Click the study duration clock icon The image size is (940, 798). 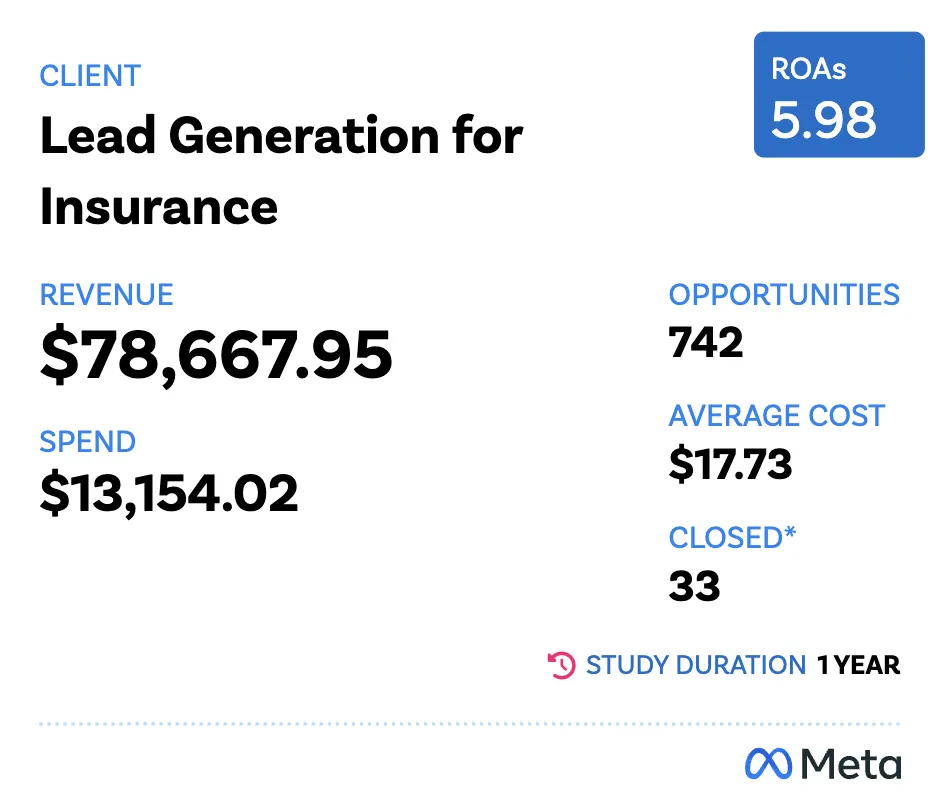pyautogui.click(x=562, y=665)
